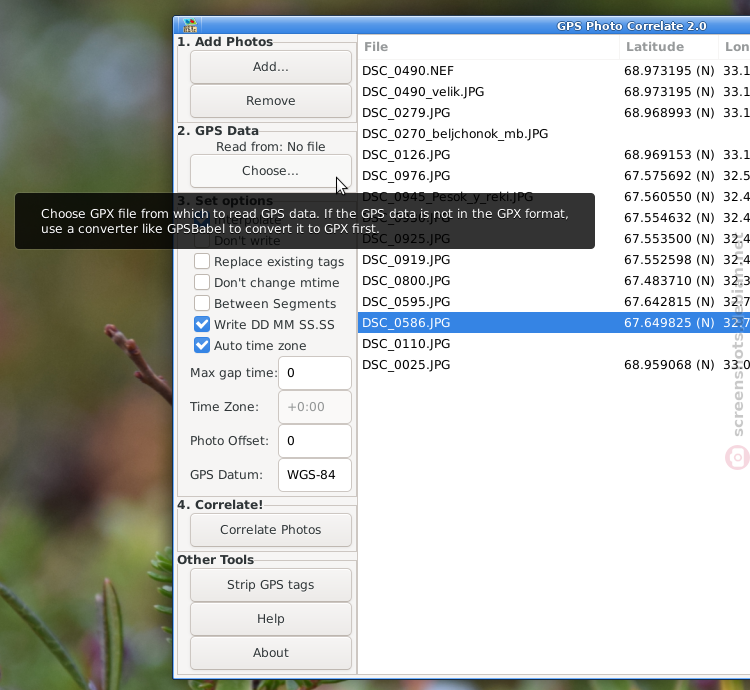Viewport: 750px width, 690px height.
Task: Click the Photo Offset input field
Action: [315, 441]
